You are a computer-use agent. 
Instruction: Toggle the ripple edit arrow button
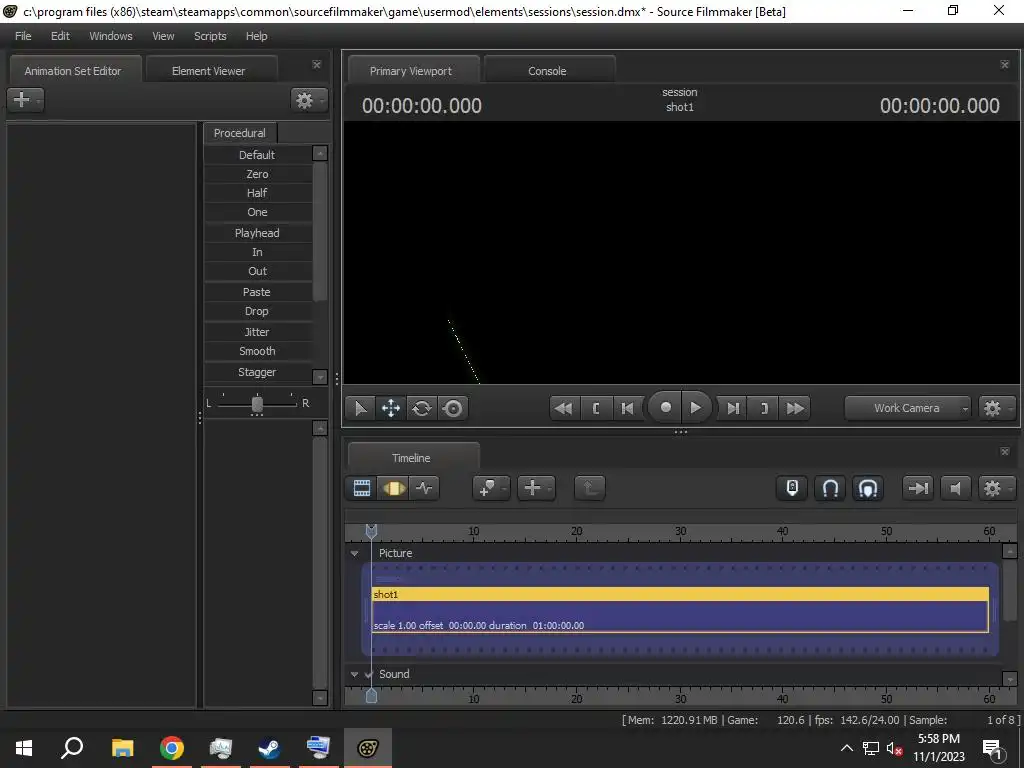tap(918, 488)
